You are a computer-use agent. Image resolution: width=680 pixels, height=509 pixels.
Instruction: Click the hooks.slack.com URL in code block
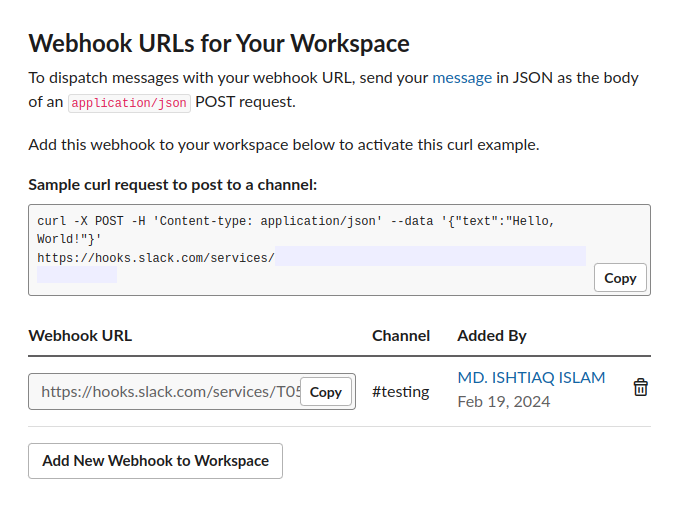coord(155,258)
